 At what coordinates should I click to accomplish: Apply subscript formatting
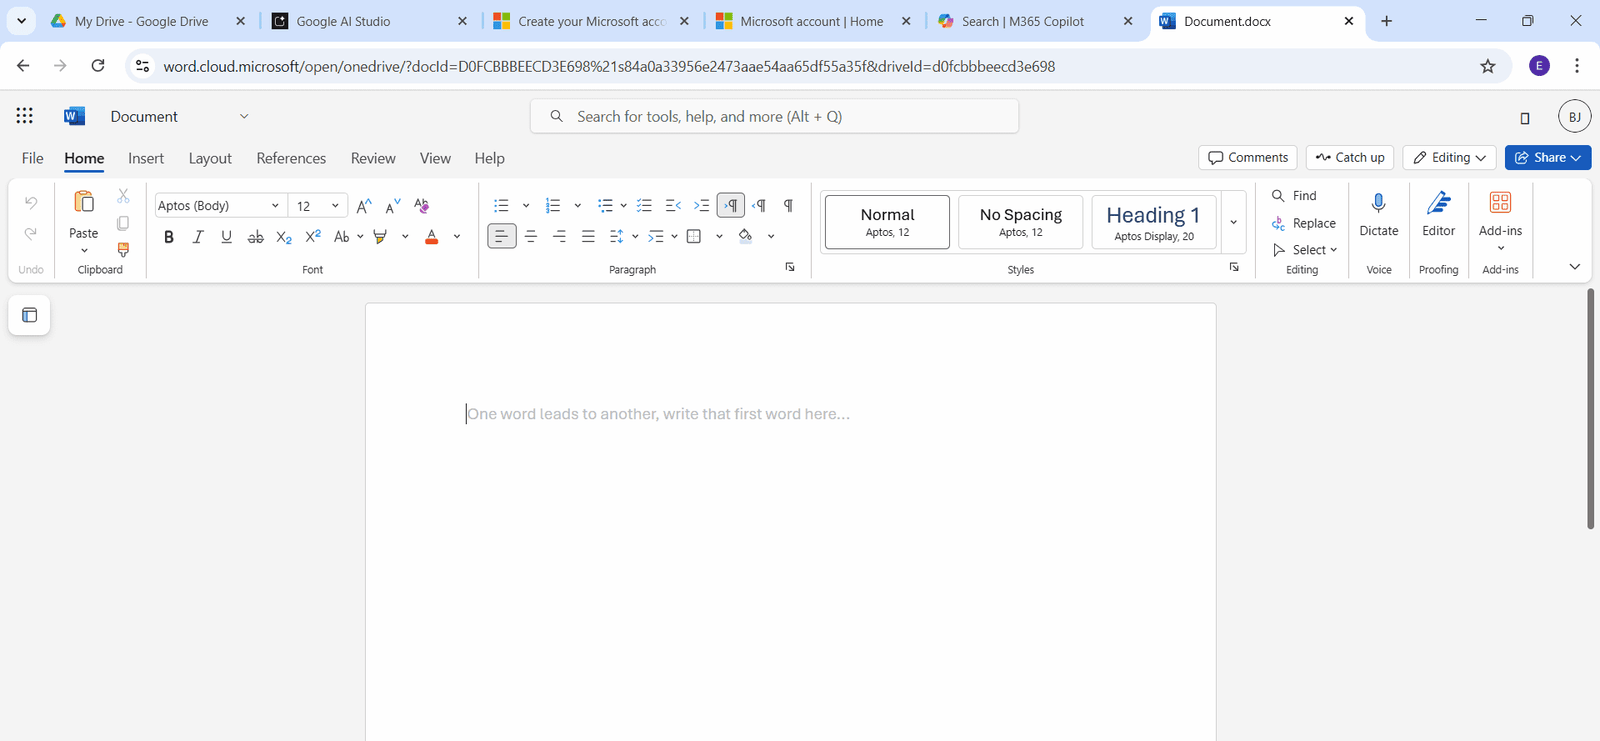pos(284,237)
